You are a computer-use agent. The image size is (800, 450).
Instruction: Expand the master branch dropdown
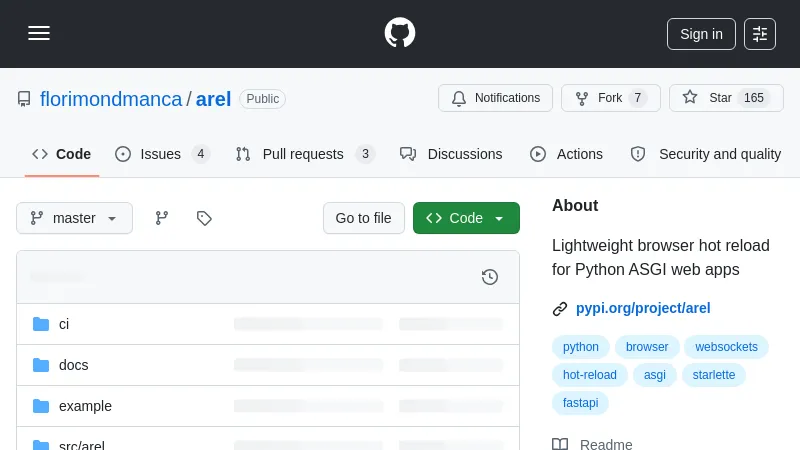pos(74,218)
